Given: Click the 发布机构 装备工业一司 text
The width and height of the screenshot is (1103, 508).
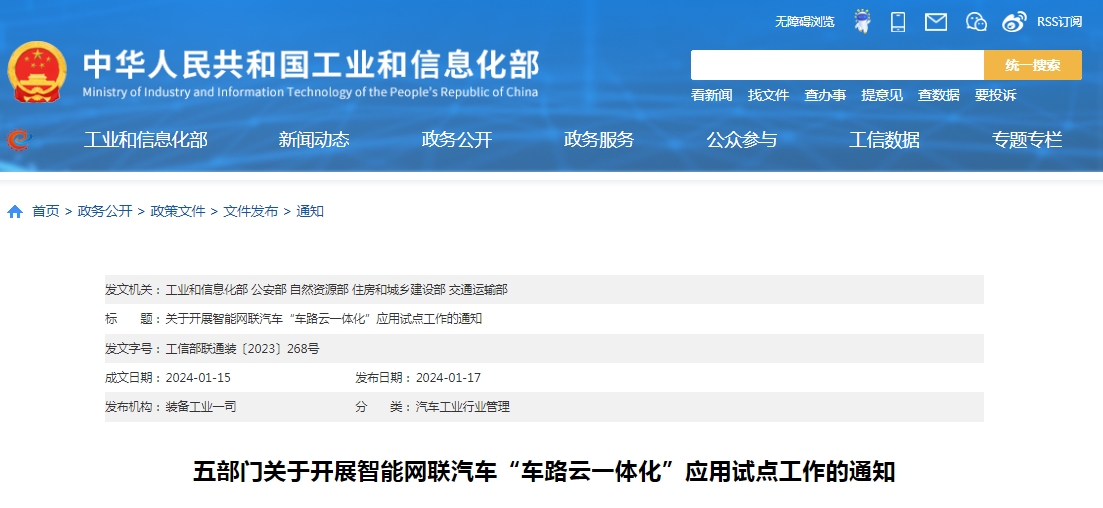Looking at the screenshot, I should point(200,407).
